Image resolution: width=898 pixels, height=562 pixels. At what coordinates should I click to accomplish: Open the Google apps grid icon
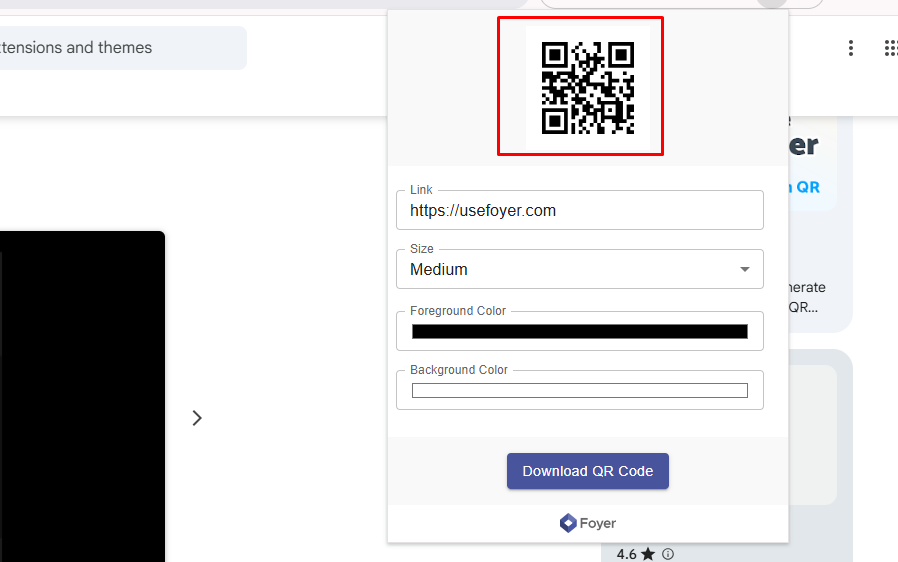pyautogui.click(x=891, y=48)
